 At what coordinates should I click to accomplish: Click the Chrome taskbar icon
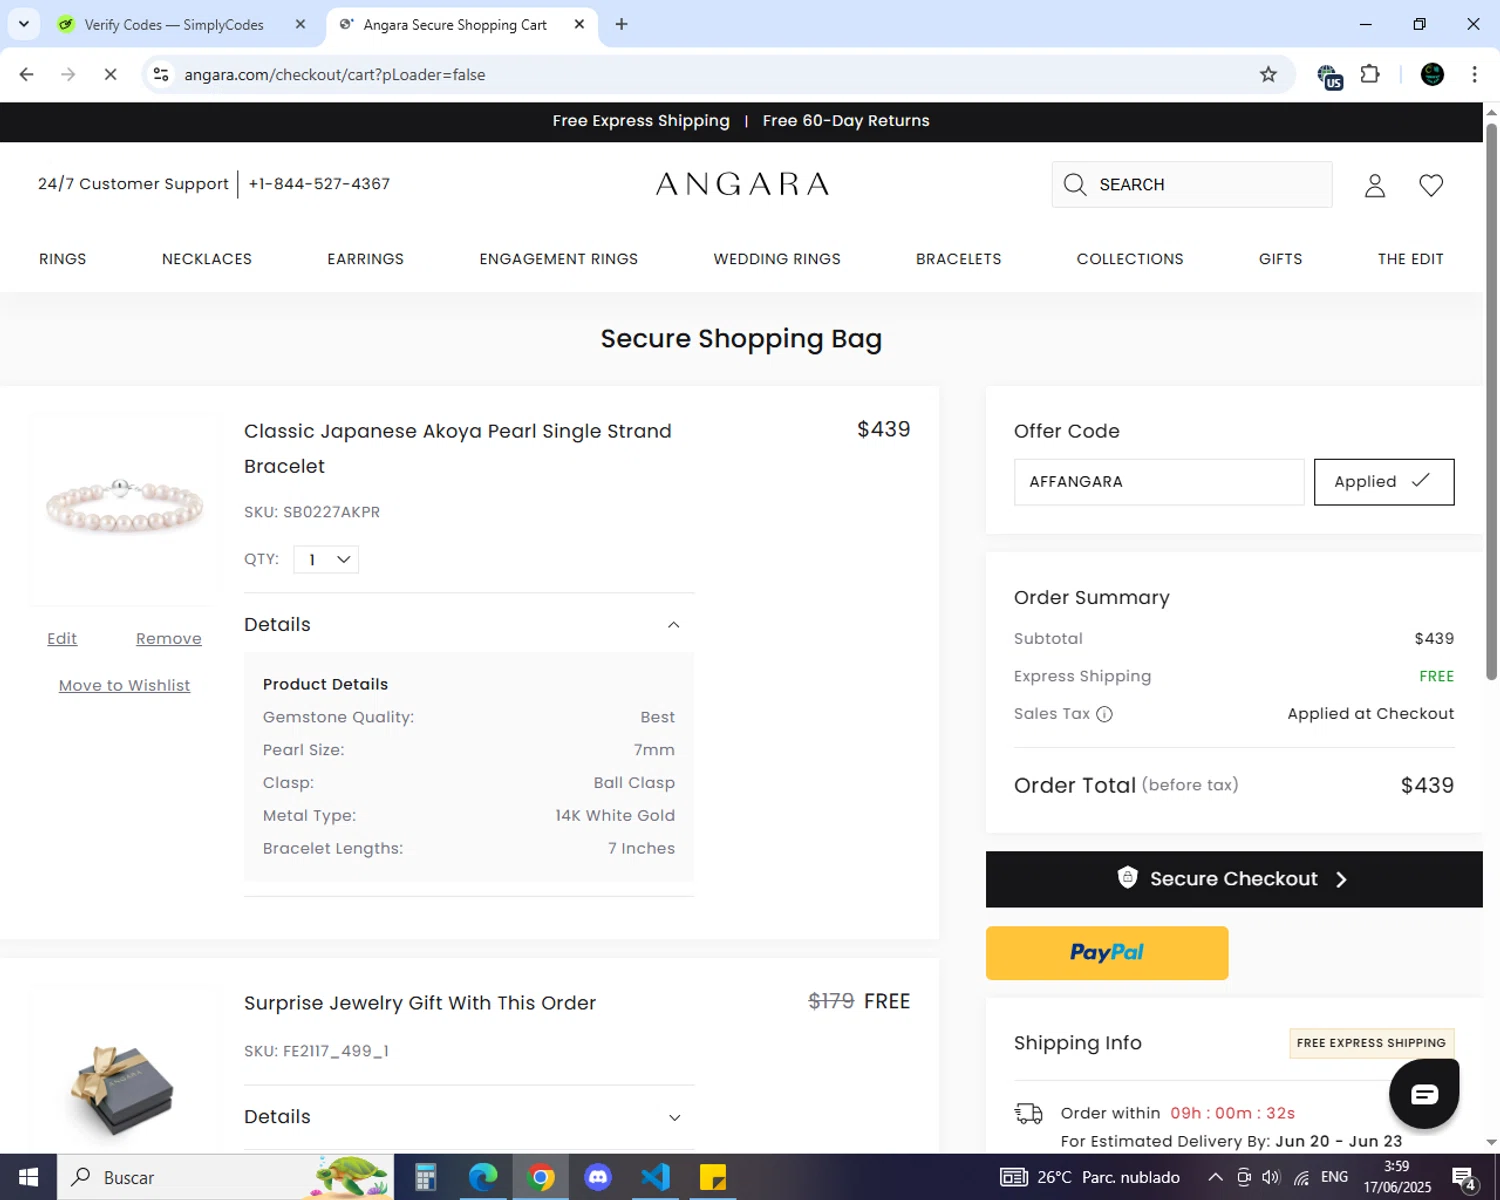tap(541, 1177)
